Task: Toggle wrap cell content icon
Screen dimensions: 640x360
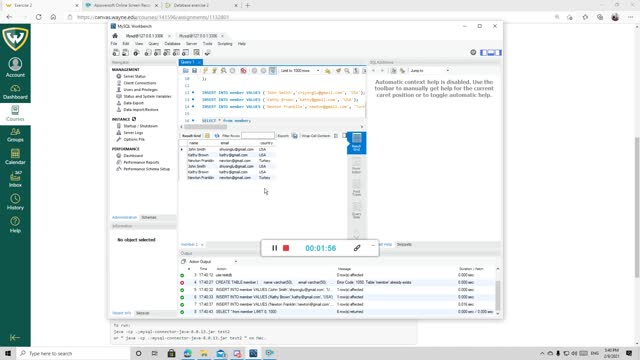Action: point(336,136)
